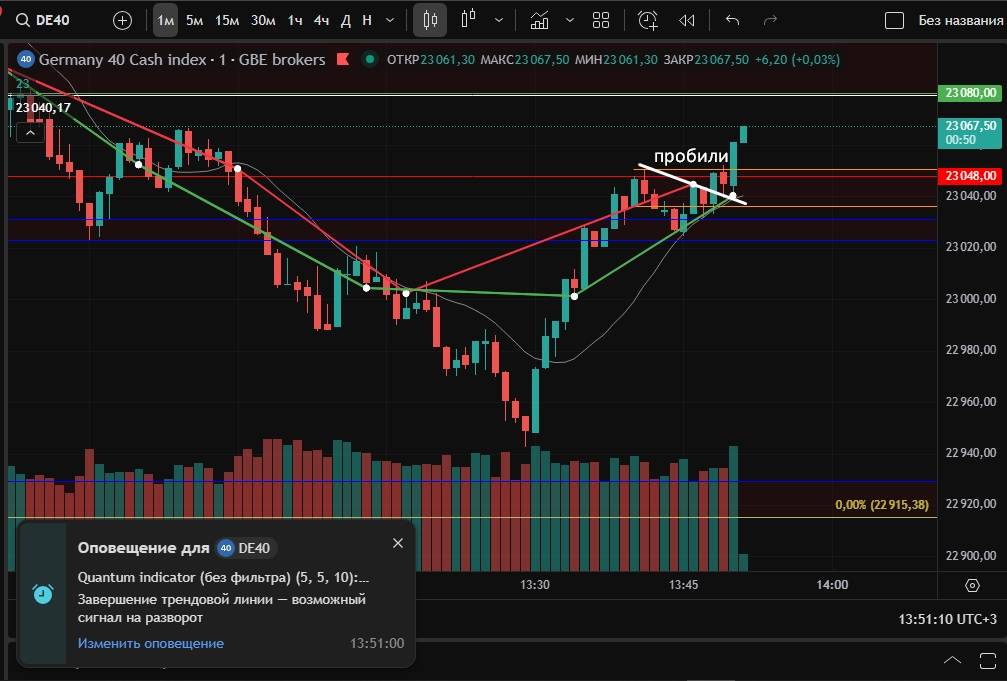Open the indicators button in the toolbar
The width and height of the screenshot is (1007, 681).
pyautogui.click(x=540, y=20)
